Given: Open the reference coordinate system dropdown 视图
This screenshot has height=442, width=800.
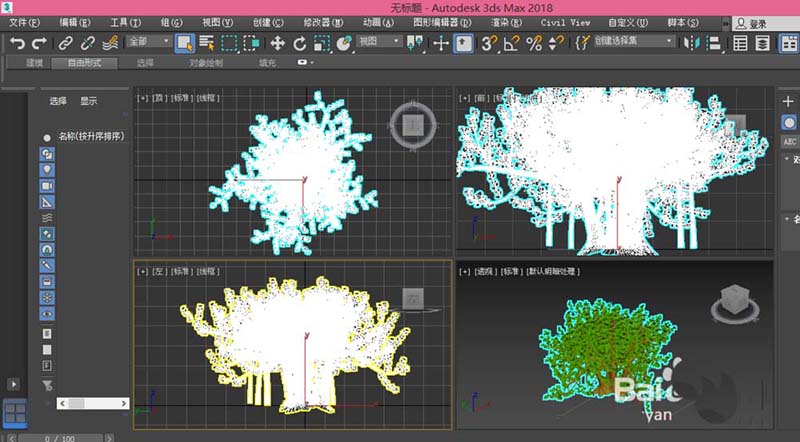Looking at the screenshot, I should pyautogui.click(x=379, y=41).
